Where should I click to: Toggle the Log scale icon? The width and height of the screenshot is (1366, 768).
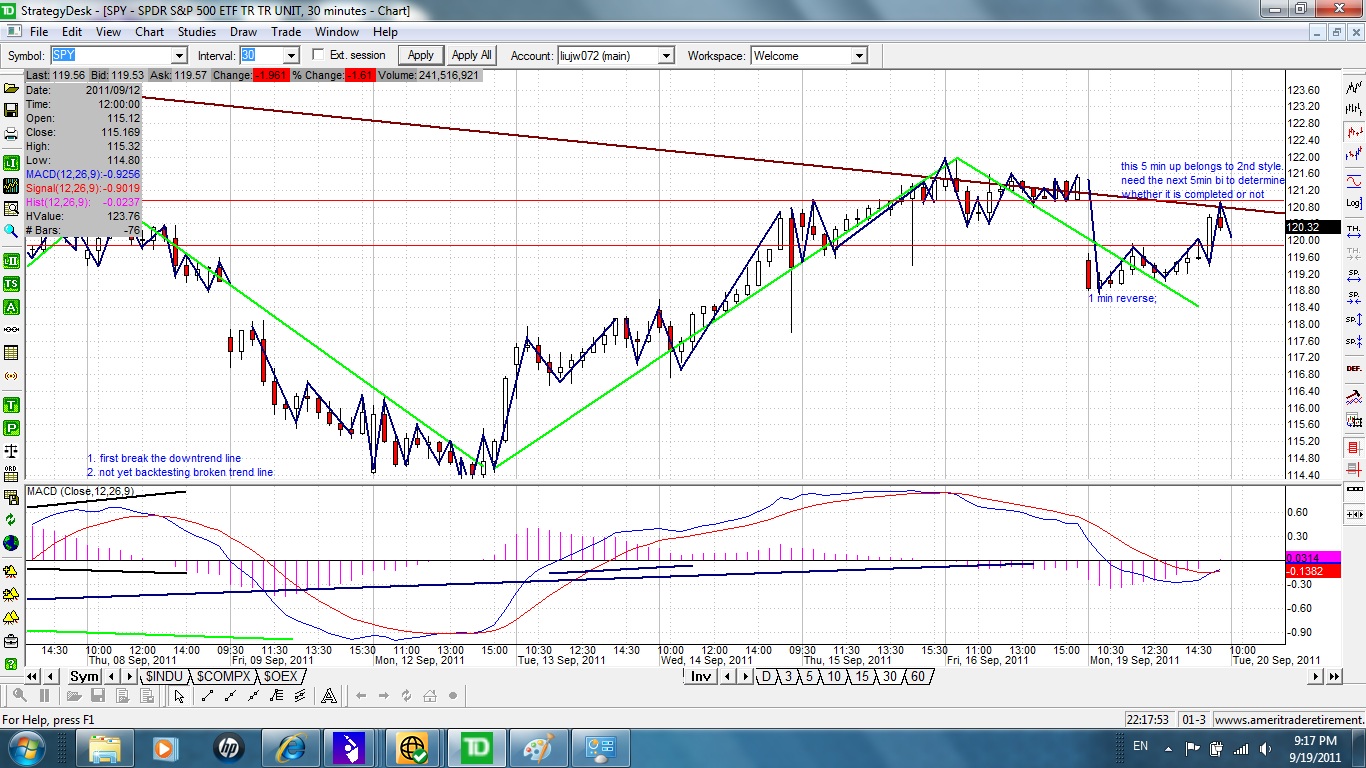tap(1354, 203)
